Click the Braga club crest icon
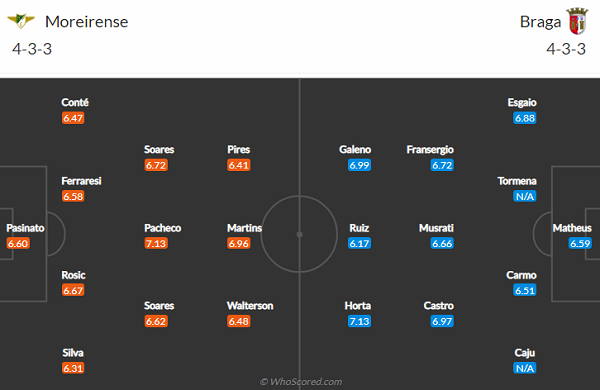The height and width of the screenshot is (390, 600). pos(577,21)
